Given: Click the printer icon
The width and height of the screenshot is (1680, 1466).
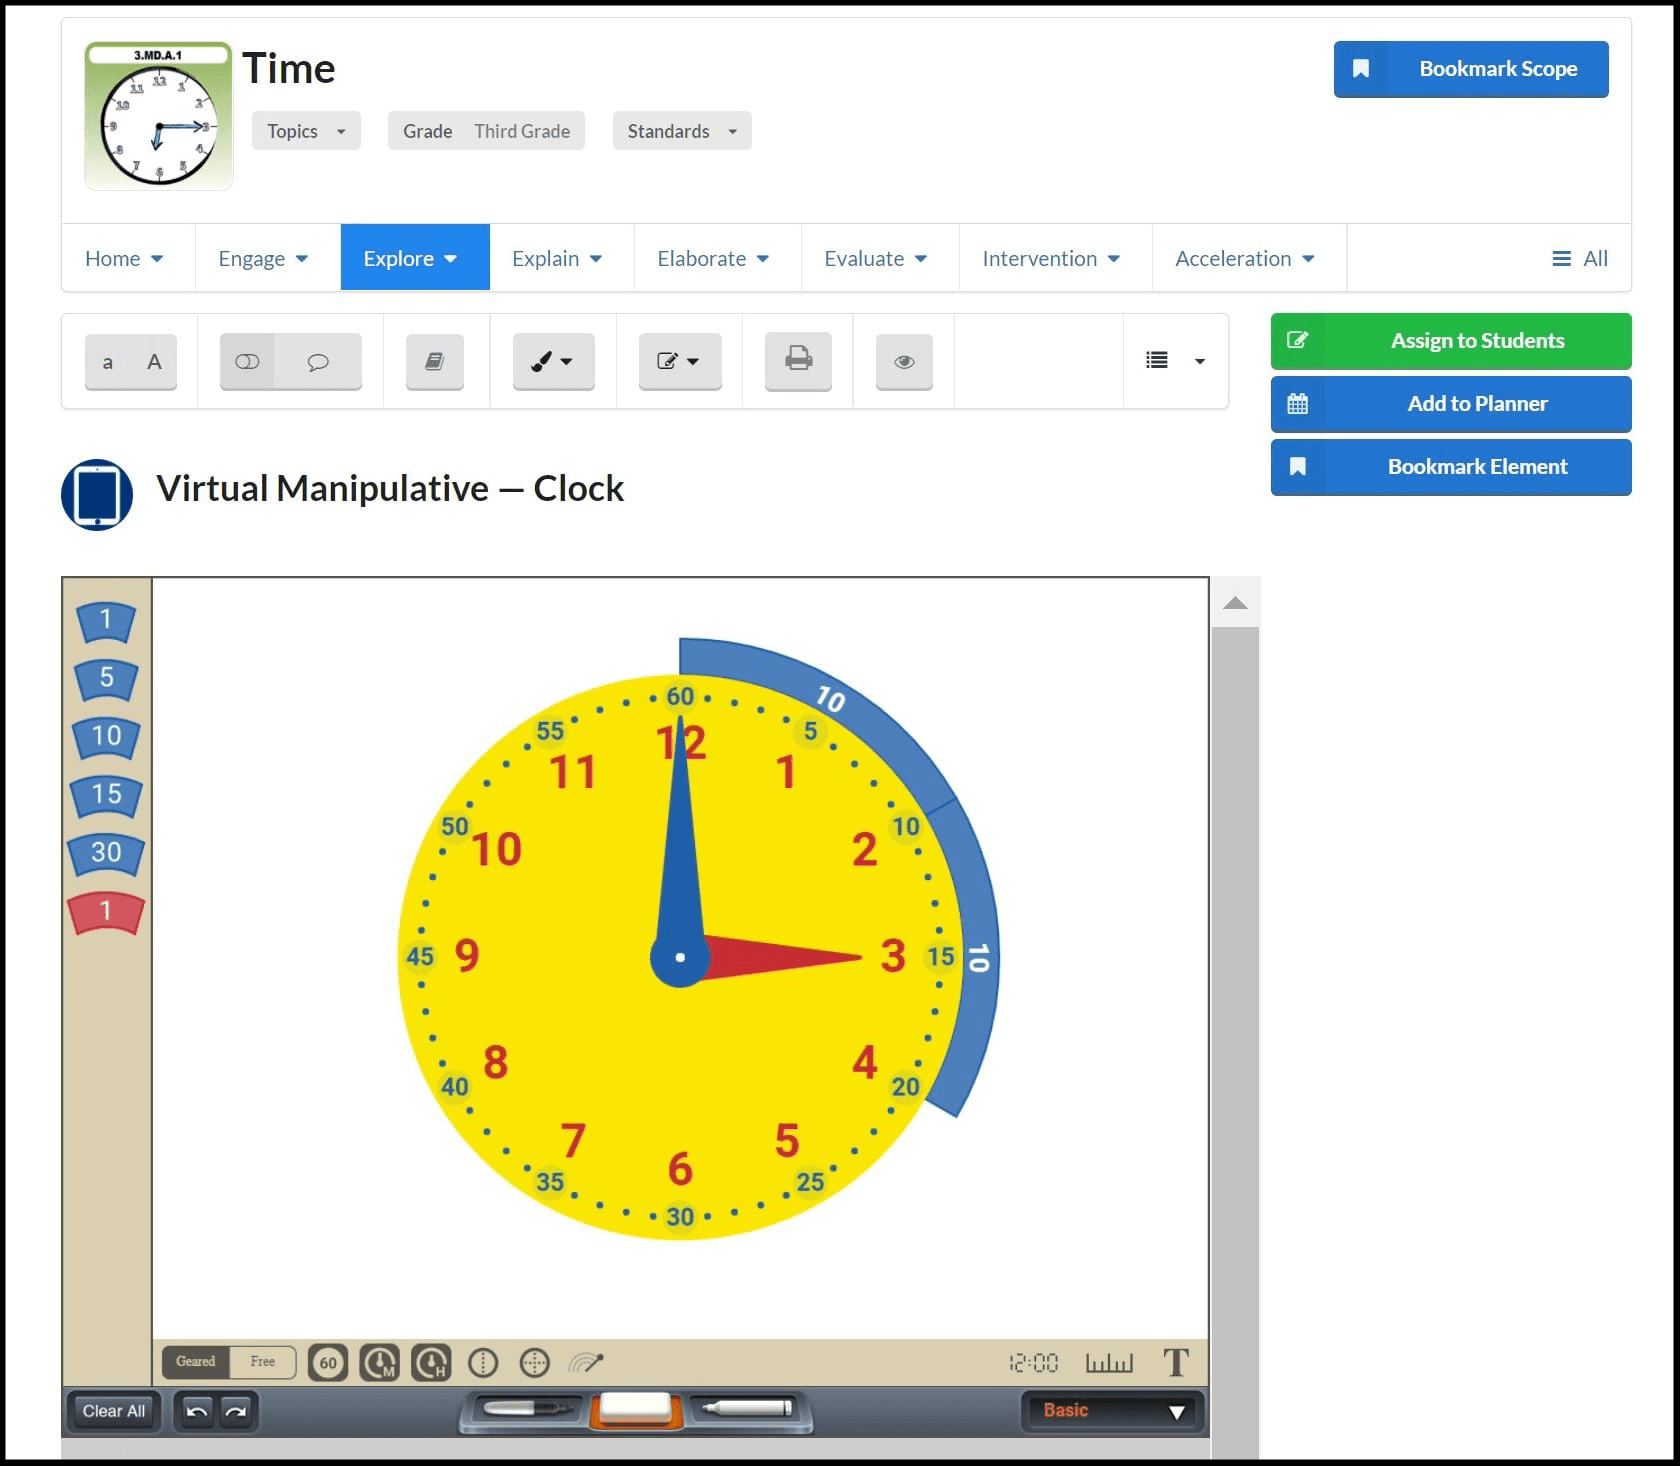Looking at the screenshot, I should tap(798, 361).
